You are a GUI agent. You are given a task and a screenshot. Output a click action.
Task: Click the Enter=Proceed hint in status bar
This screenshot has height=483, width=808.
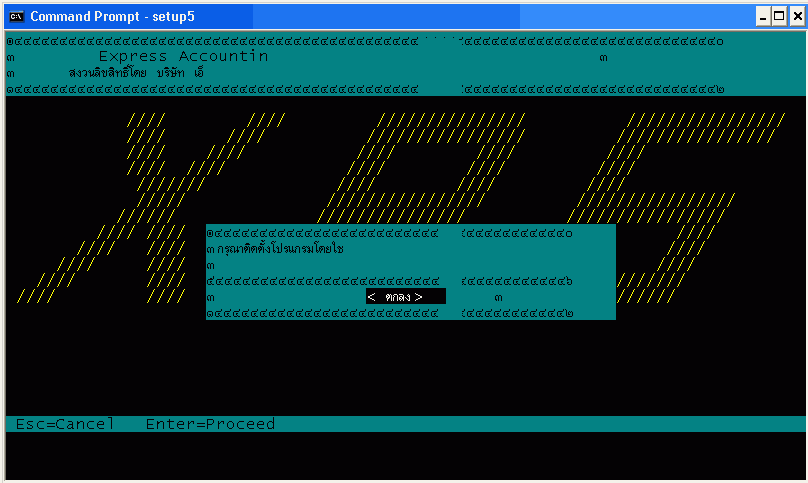(x=210, y=424)
